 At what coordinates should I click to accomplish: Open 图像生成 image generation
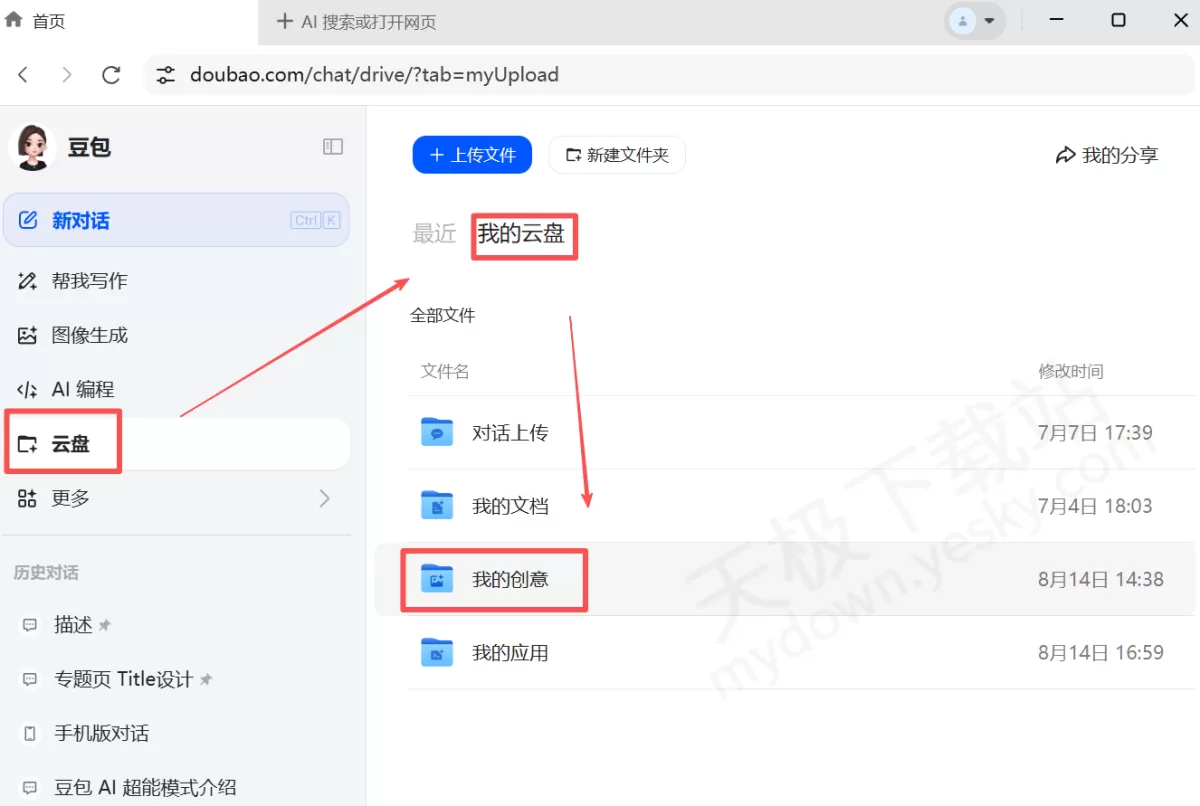point(176,335)
